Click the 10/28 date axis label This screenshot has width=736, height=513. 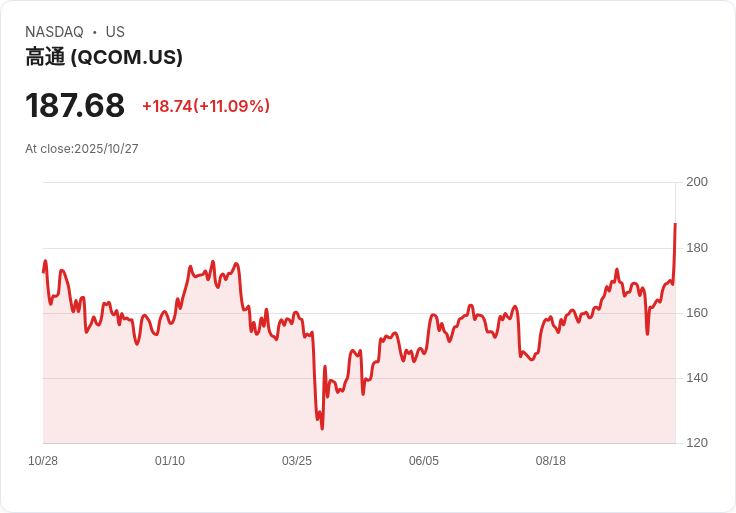tap(43, 461)
